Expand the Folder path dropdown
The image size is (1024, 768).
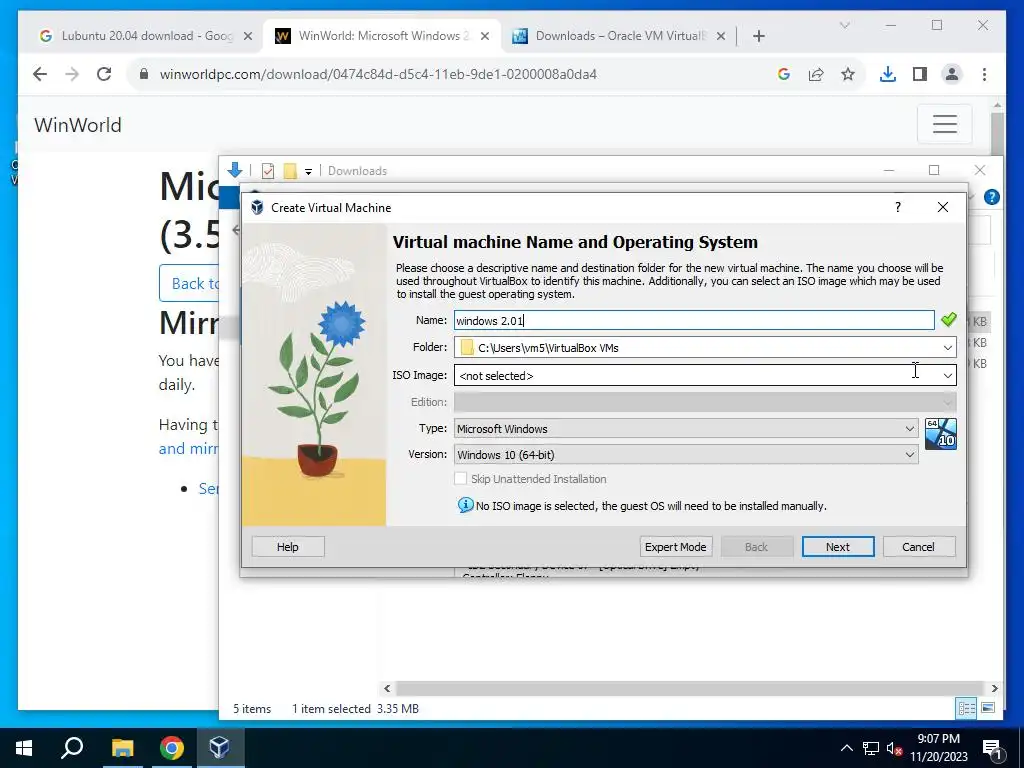pos(947,347)
